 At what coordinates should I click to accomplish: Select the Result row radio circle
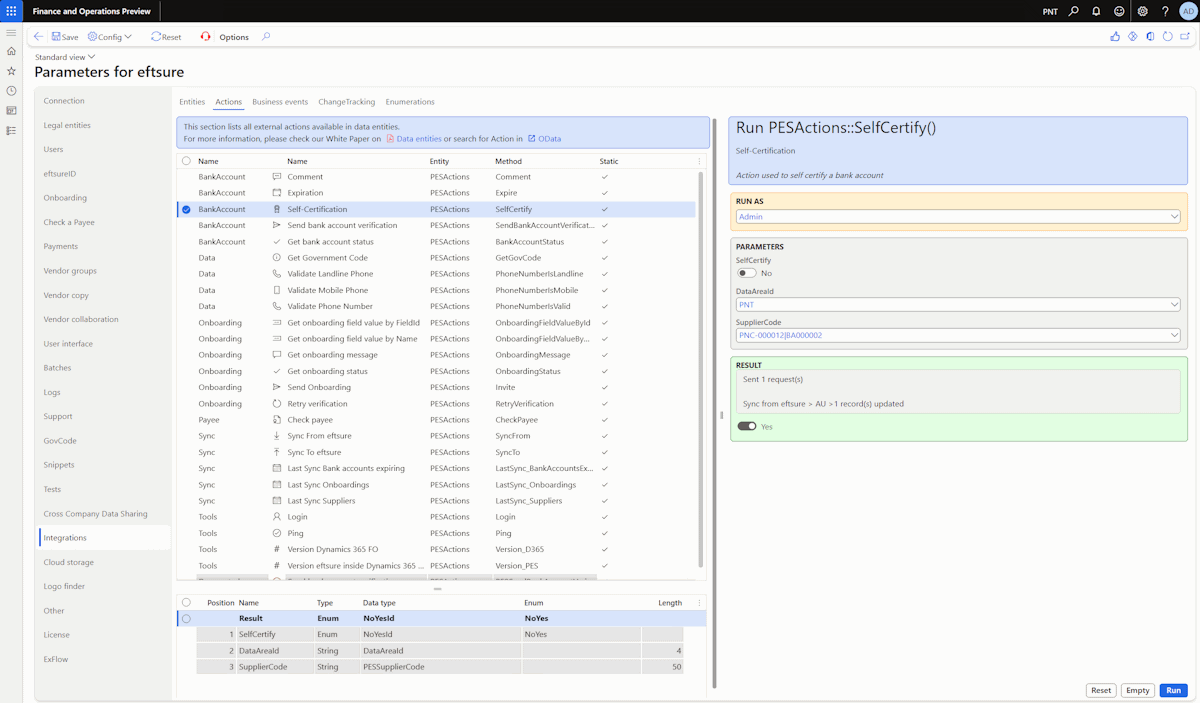click(186, 619)
